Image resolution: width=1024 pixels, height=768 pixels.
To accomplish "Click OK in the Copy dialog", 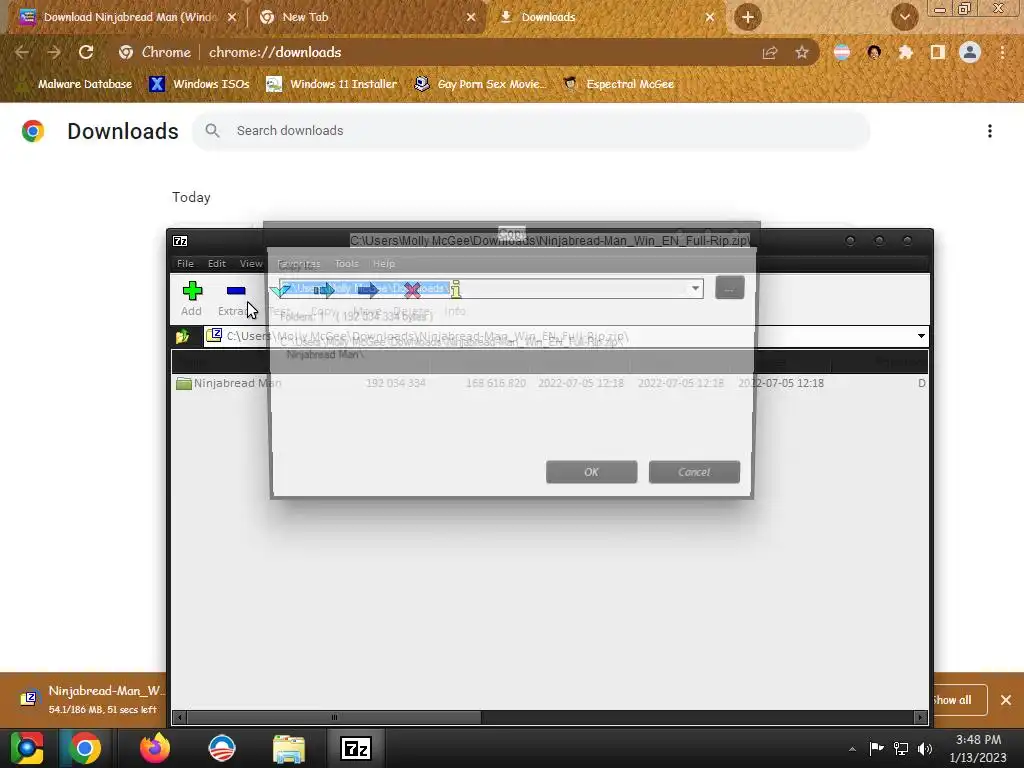I will (x=592, y=472).
